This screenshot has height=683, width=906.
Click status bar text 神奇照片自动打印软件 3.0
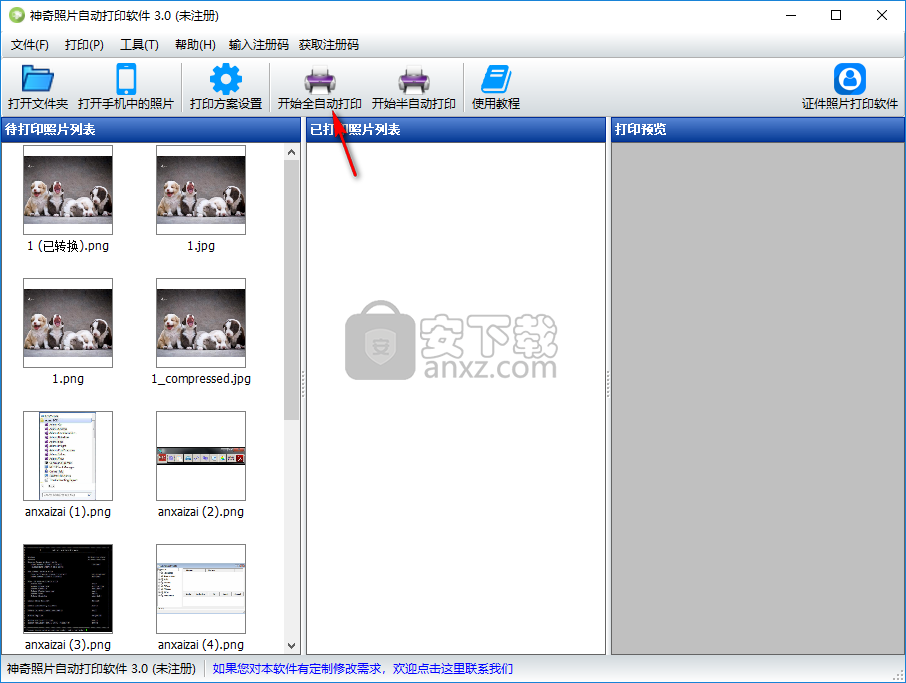(x=101, y=669)
